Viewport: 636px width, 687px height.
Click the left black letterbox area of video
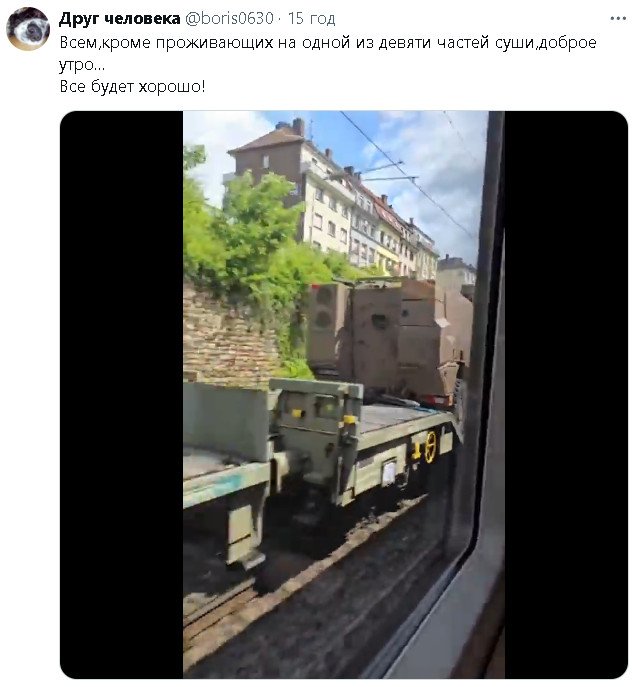(x=121, y=394)
